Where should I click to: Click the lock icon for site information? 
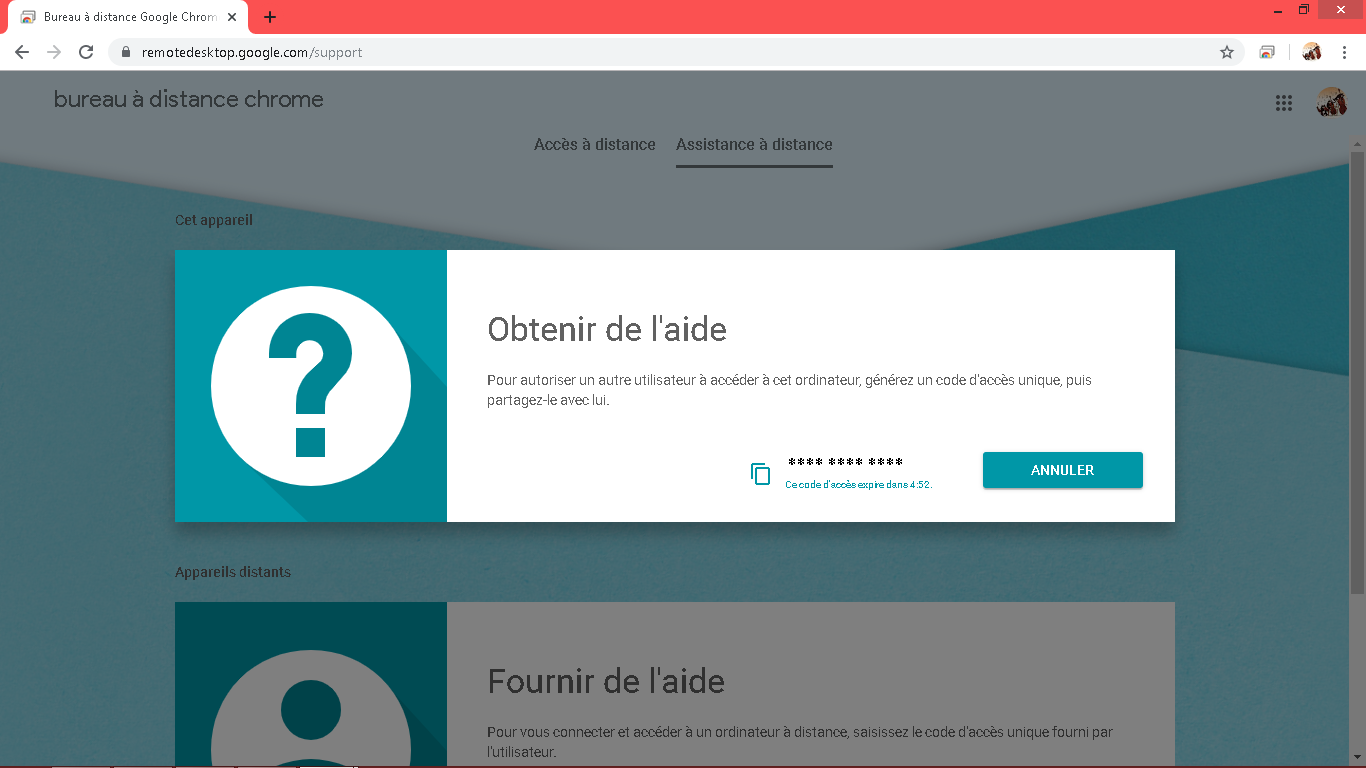pos(126,52)
